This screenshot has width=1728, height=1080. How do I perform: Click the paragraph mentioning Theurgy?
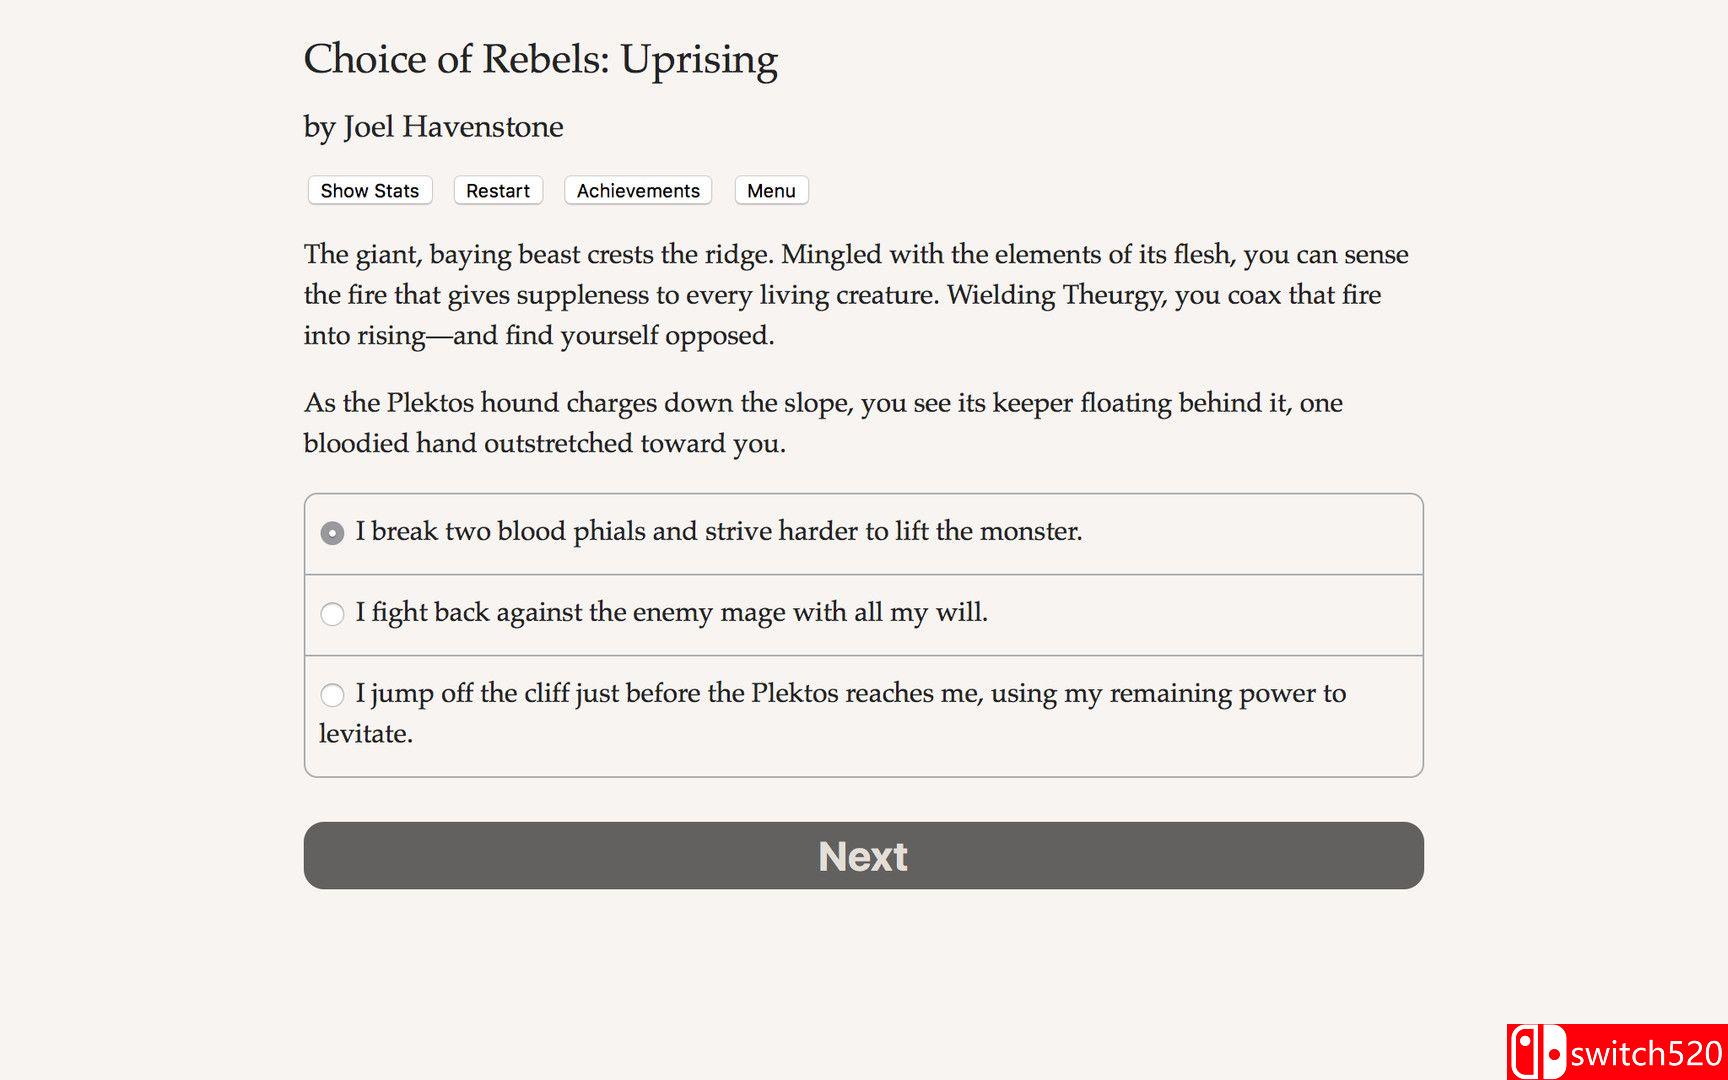[855, 294]
